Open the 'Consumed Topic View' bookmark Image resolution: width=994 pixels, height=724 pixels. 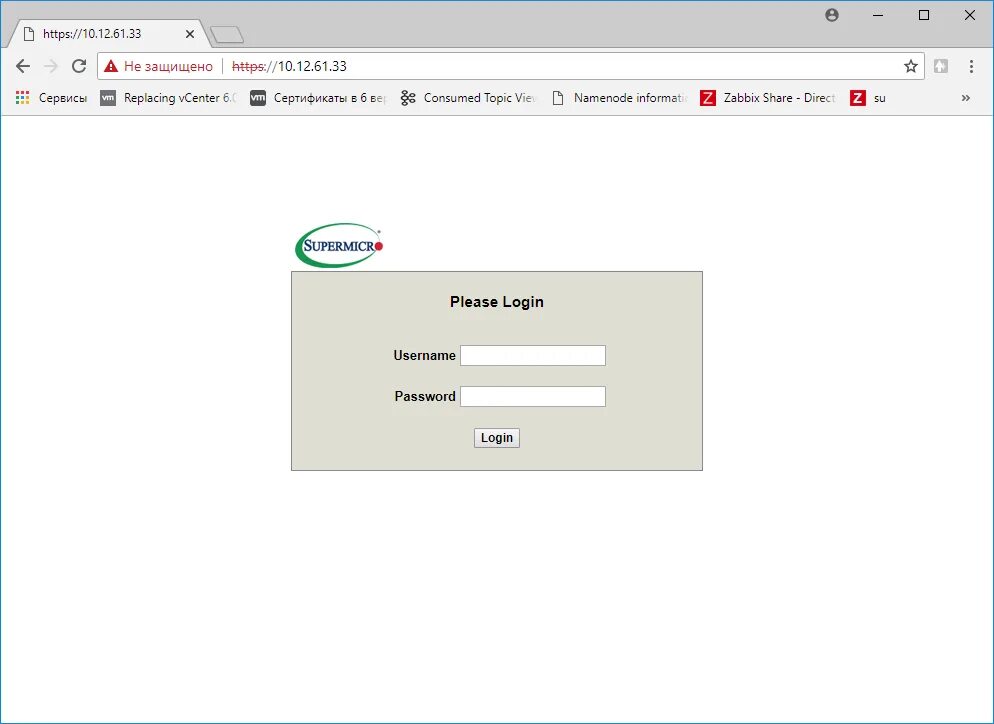468,98
